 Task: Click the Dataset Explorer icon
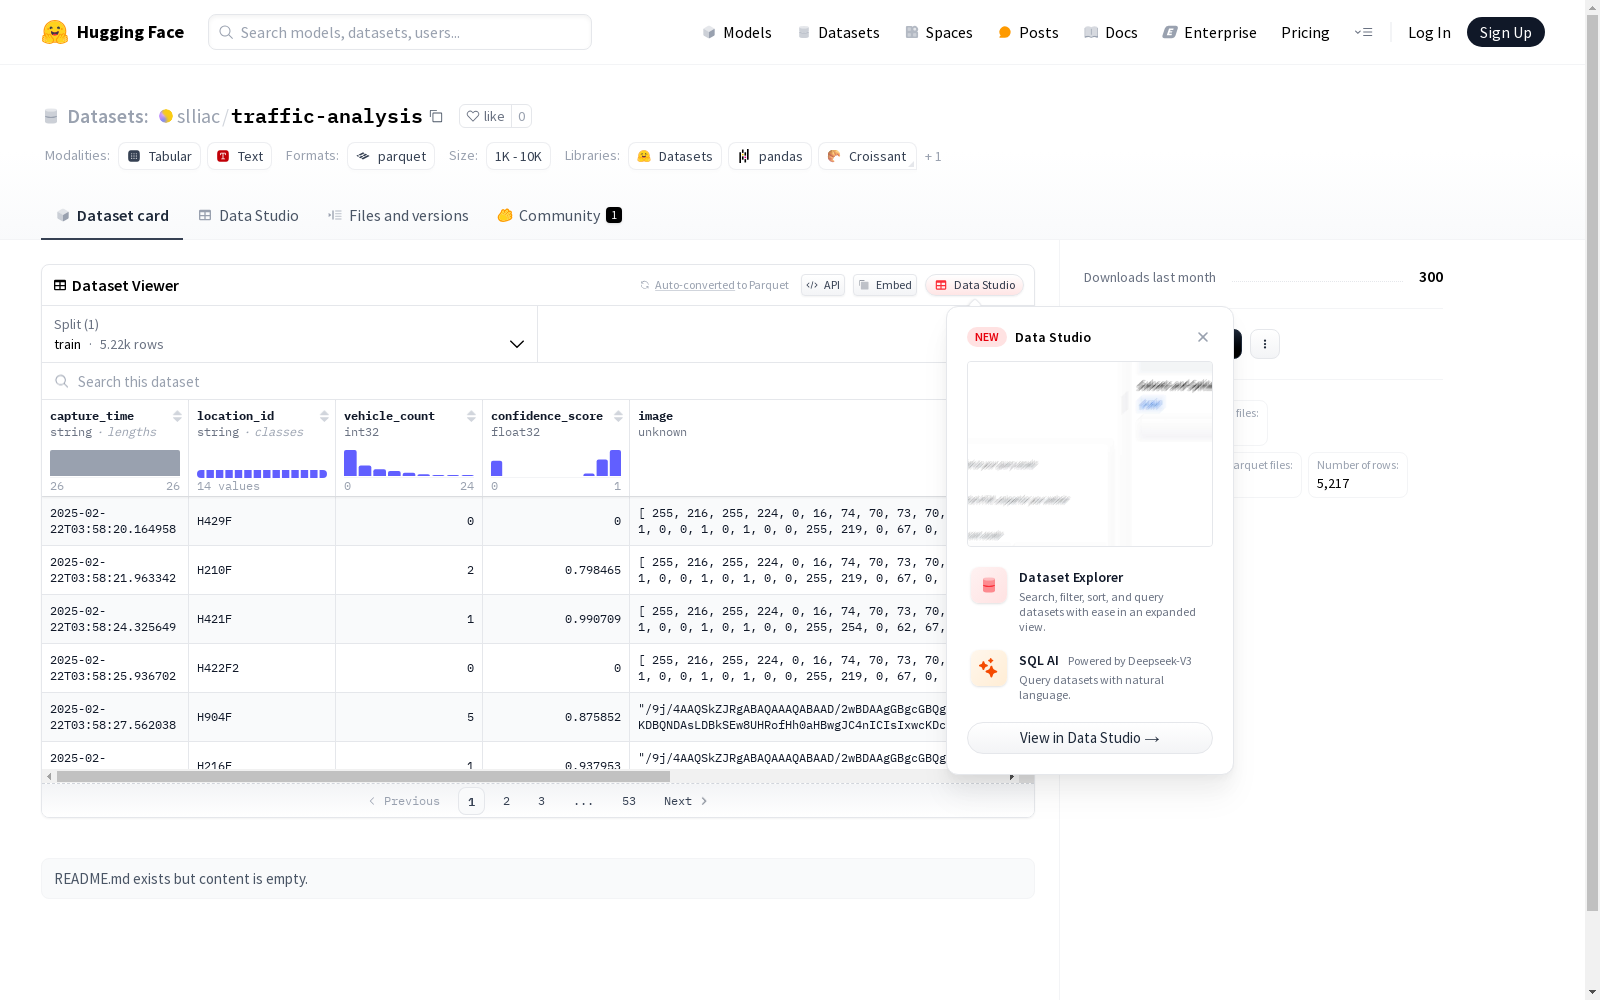click(989, 586)
